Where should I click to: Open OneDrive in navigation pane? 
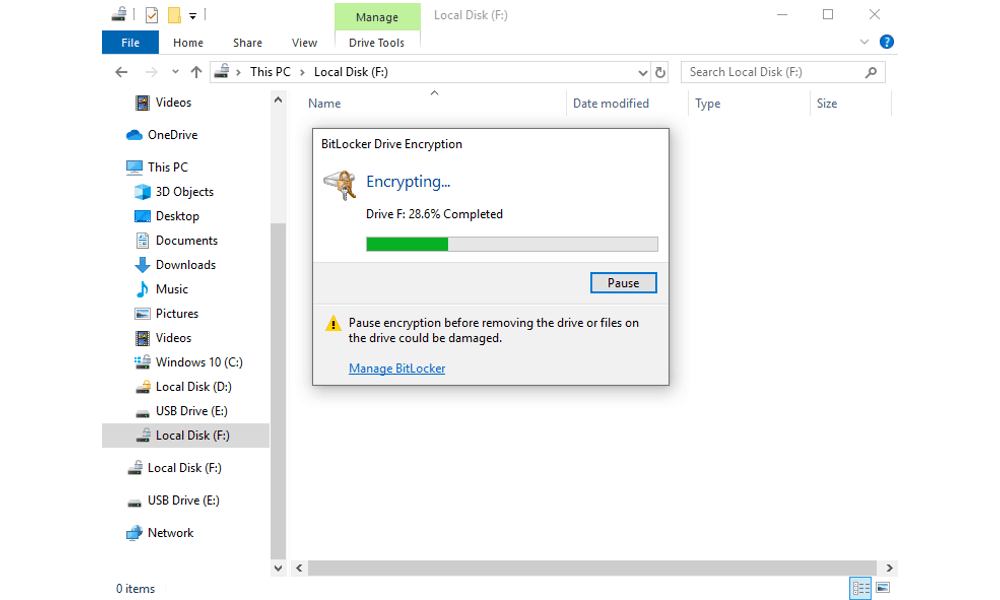click(x=172, y=135)
